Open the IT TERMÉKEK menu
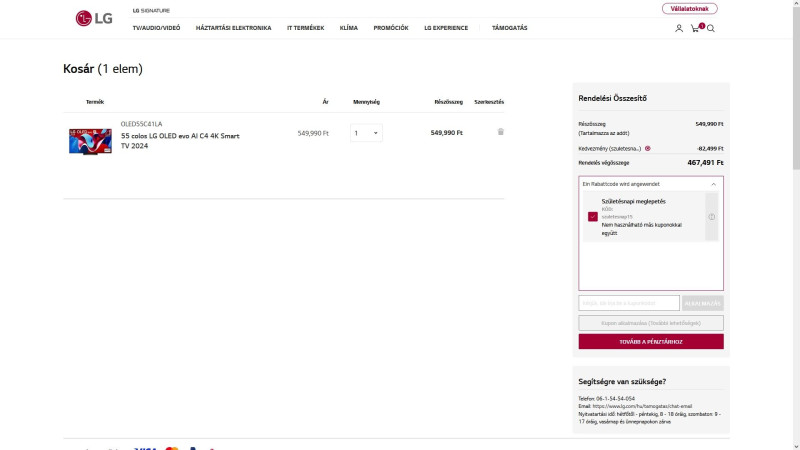Screen dimensions: 800x450 coord(305,28)
